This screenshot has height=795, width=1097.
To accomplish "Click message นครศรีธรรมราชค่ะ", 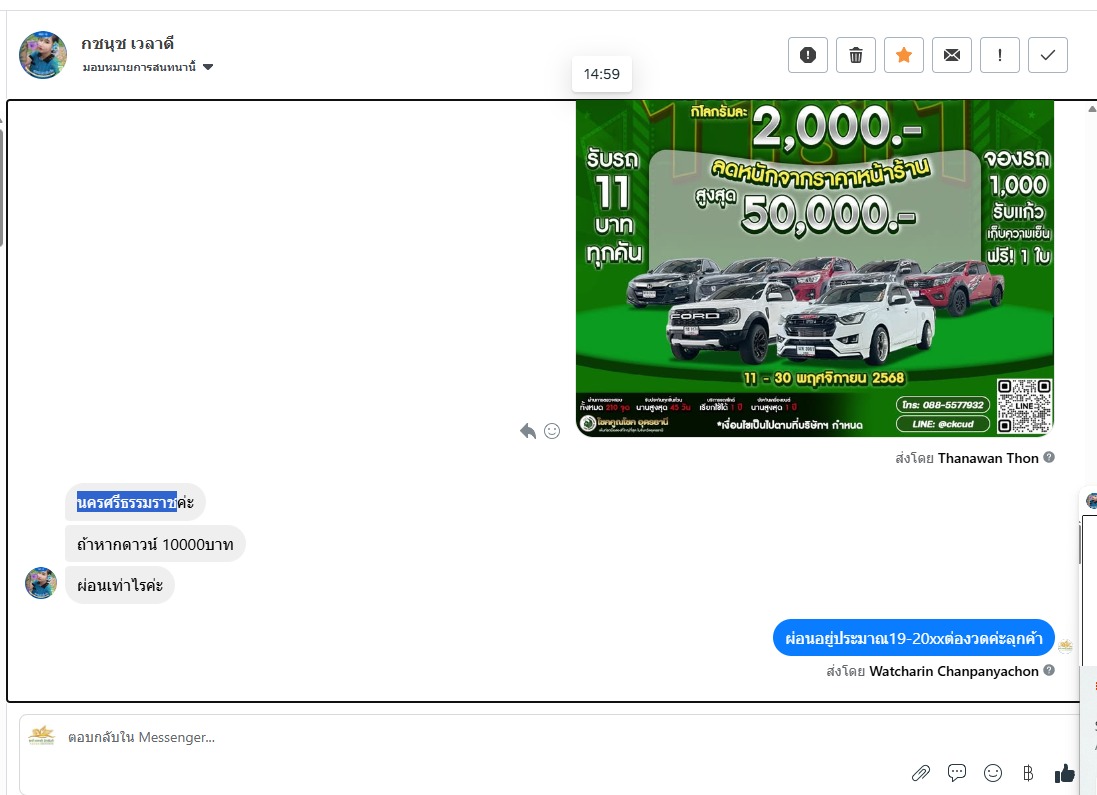I will tap(135, 502).
